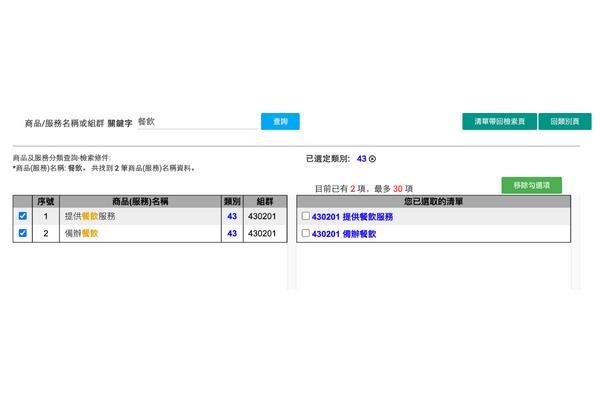Click the keyword input field containing 餐飲
The height and width of the screenshot is (400, 600).
click(195, 122)
